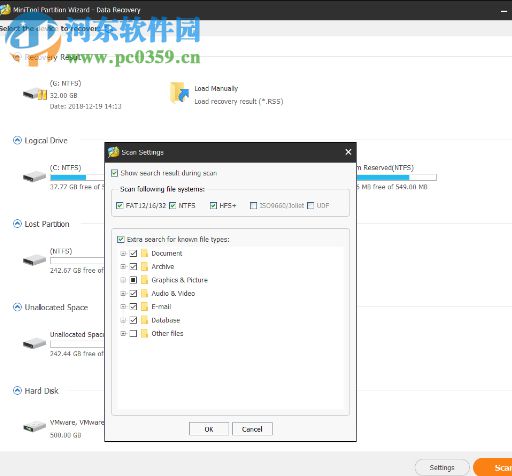Collapse the Unallocated Space section
Image resolution: width=512 pixels, height=476 pixels.
click(17, 307)
